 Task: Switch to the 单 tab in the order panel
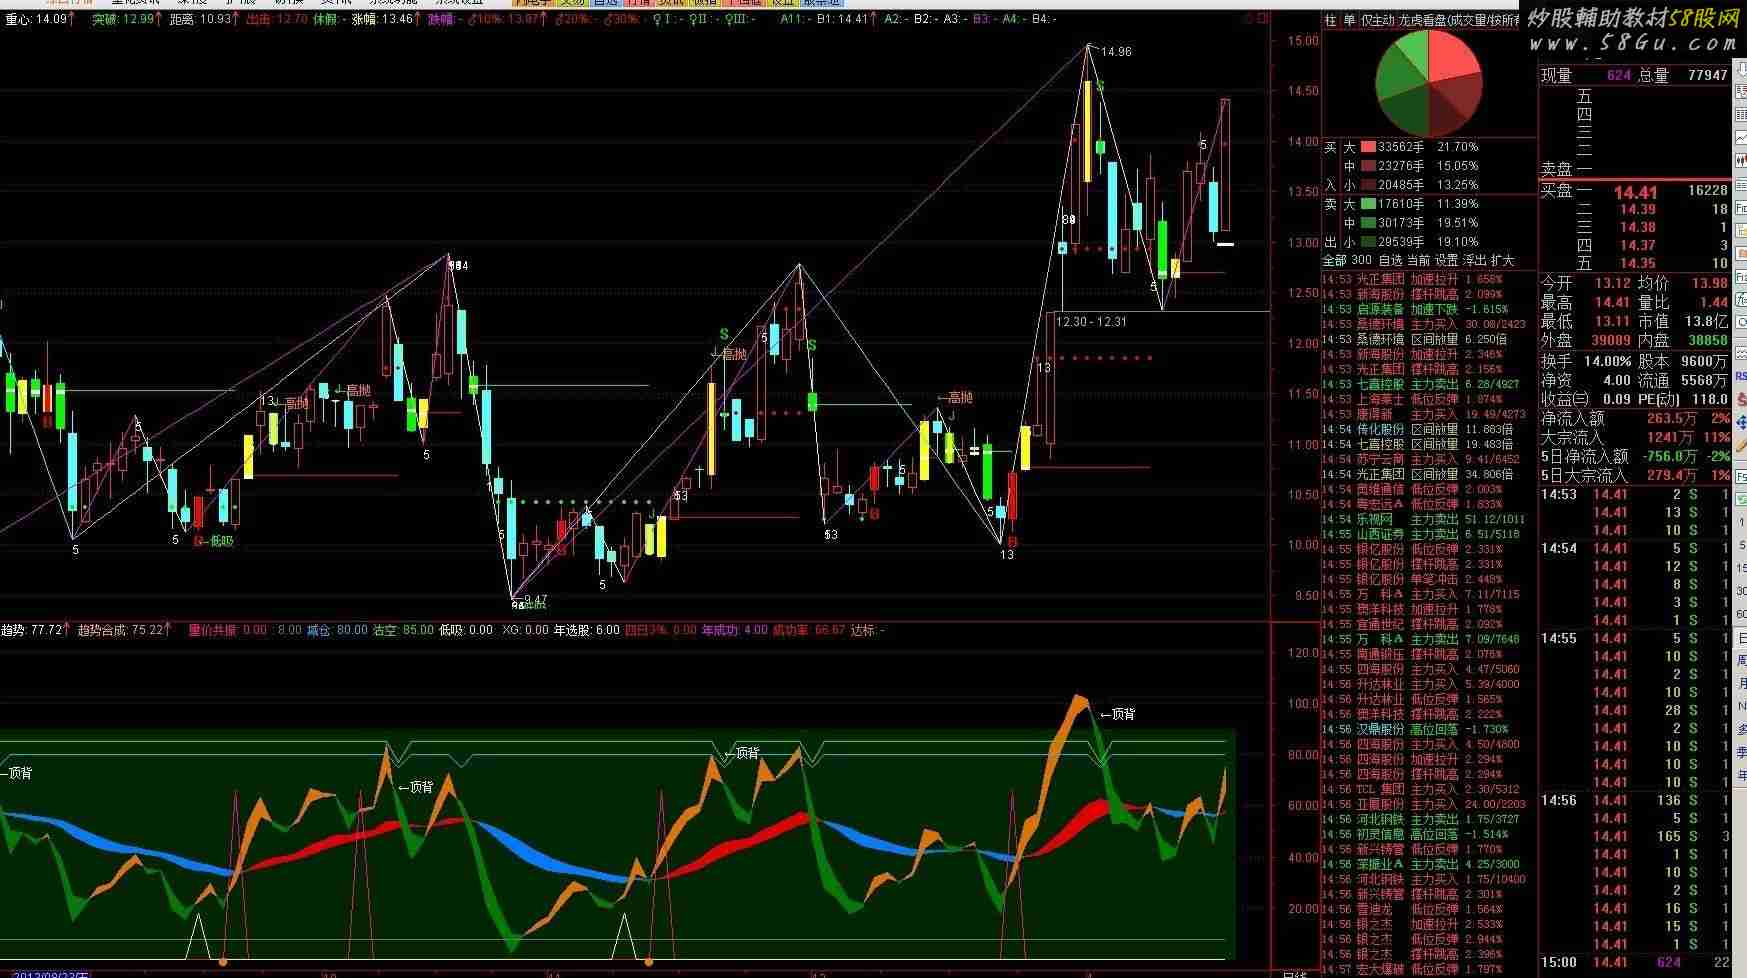tap(1349, 20)
